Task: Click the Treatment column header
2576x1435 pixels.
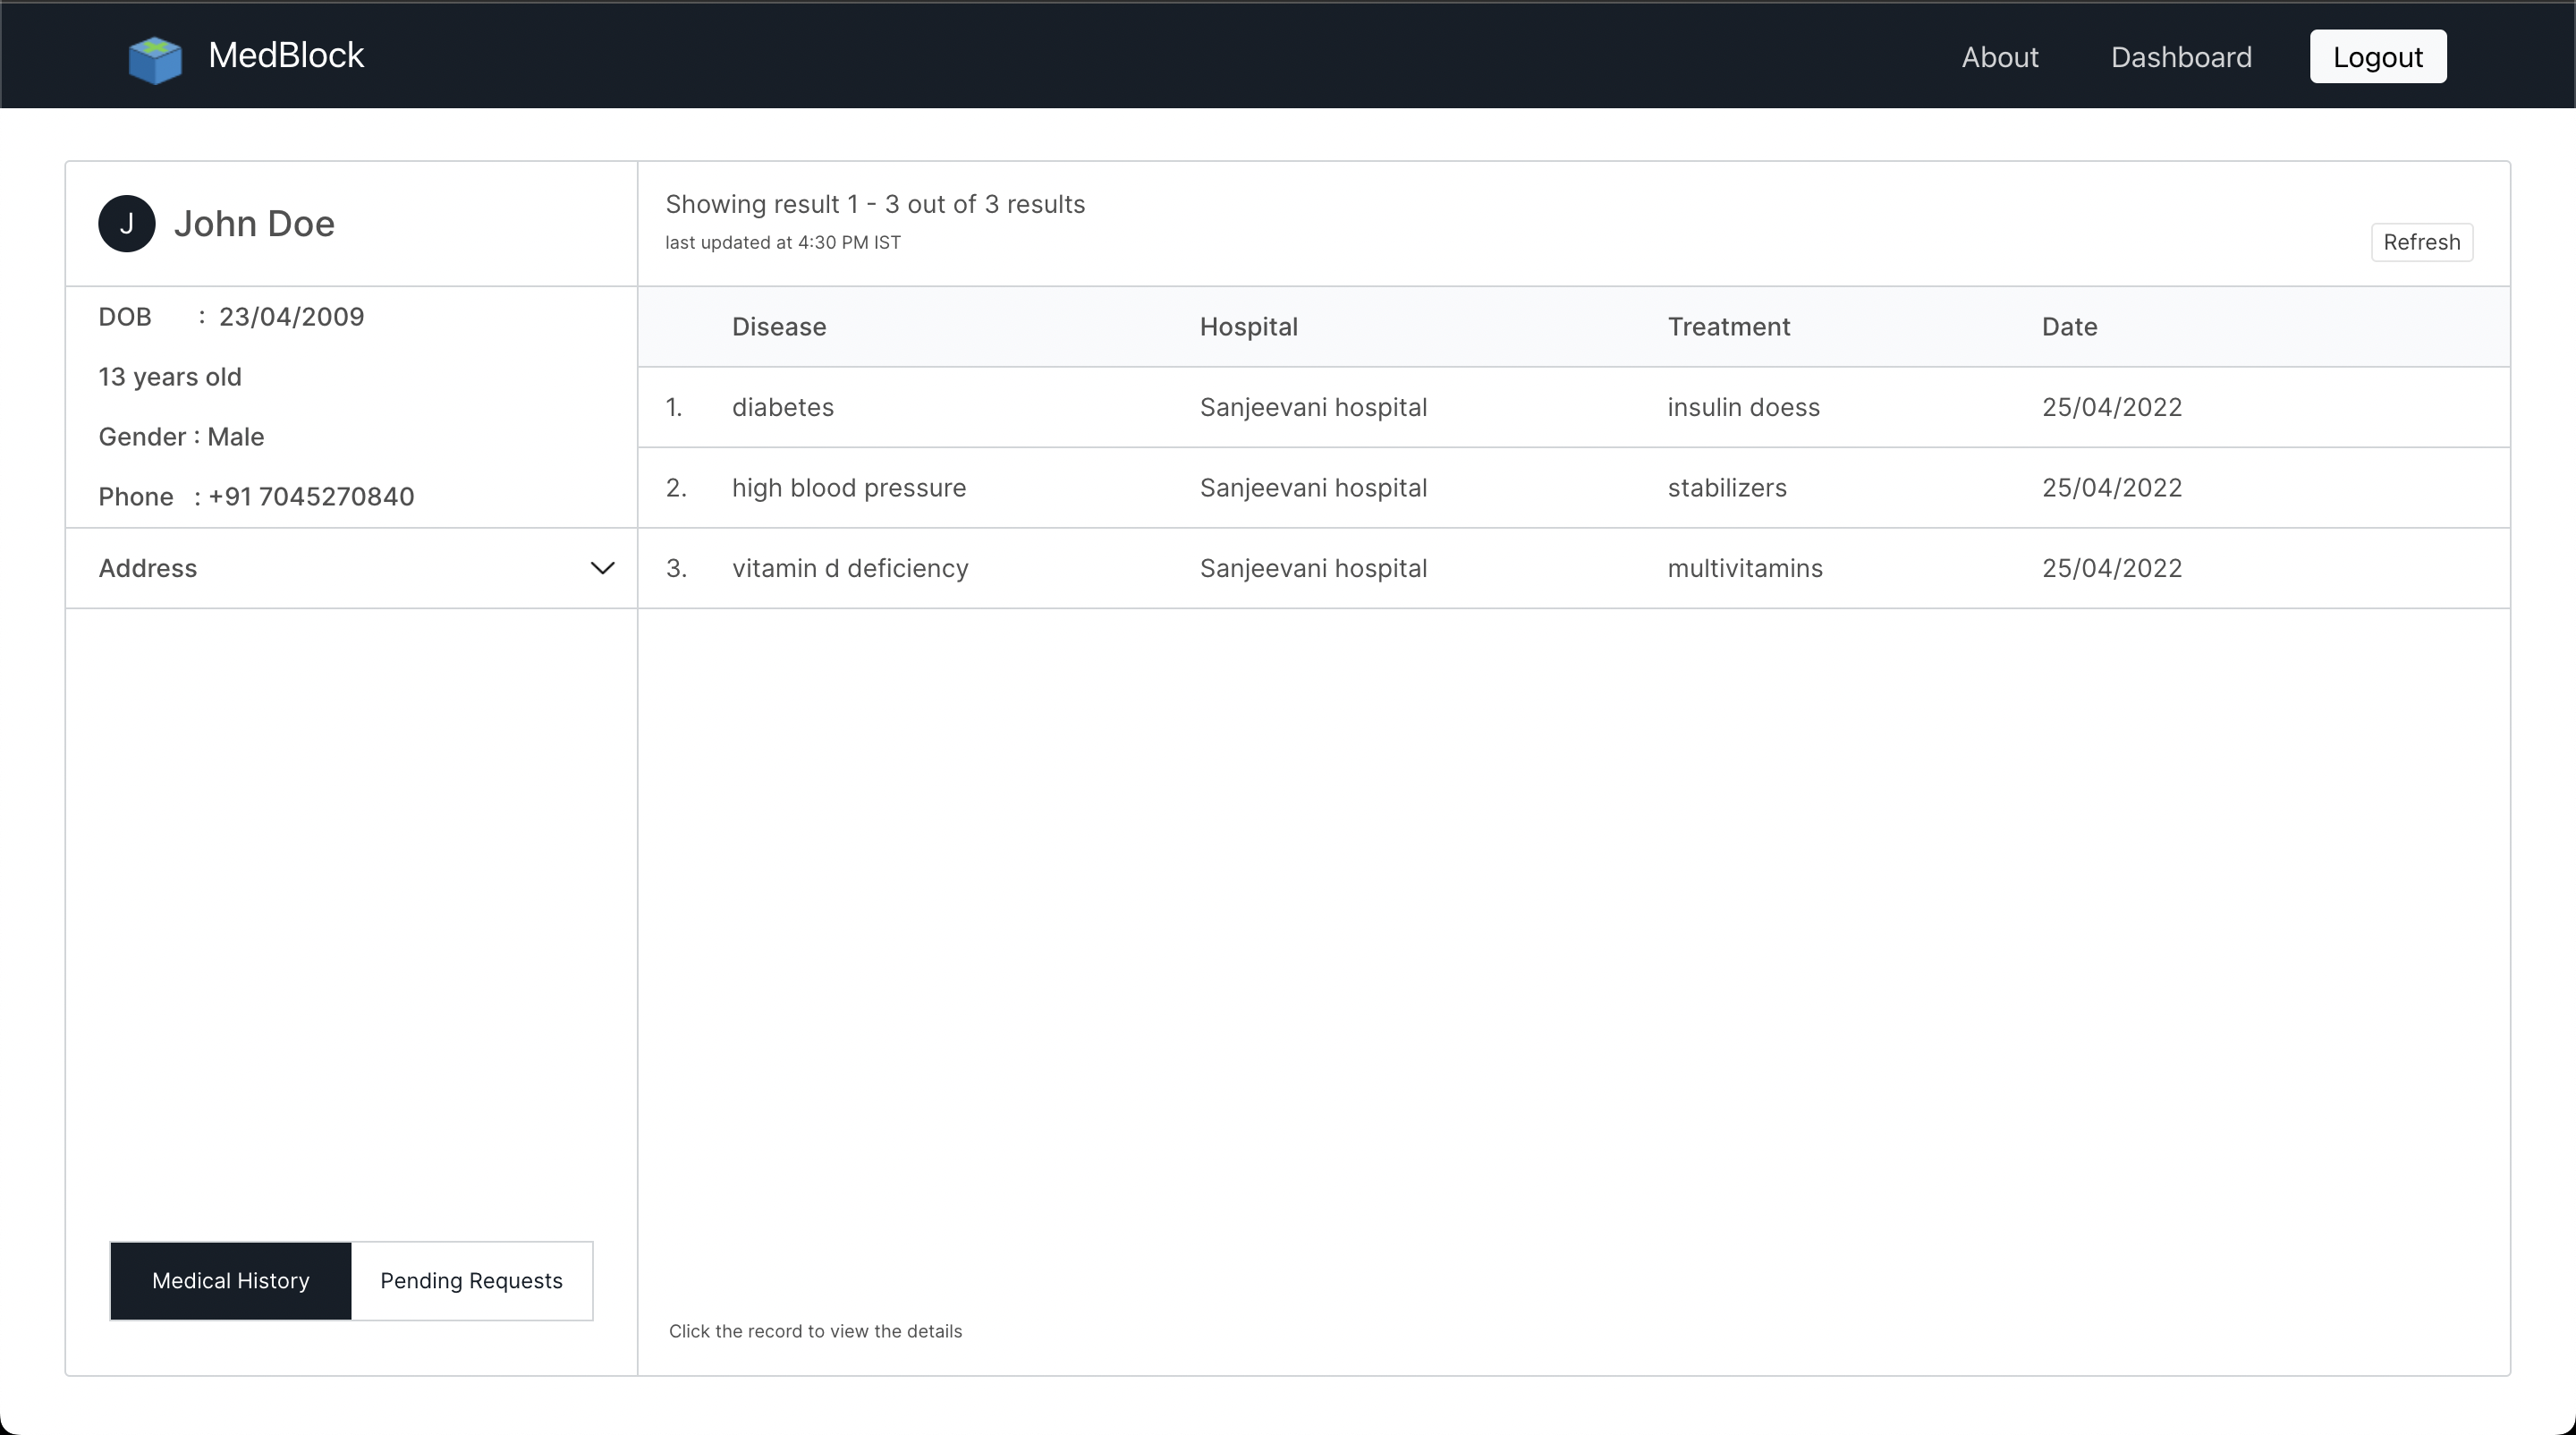Action: click(1728, 327)
